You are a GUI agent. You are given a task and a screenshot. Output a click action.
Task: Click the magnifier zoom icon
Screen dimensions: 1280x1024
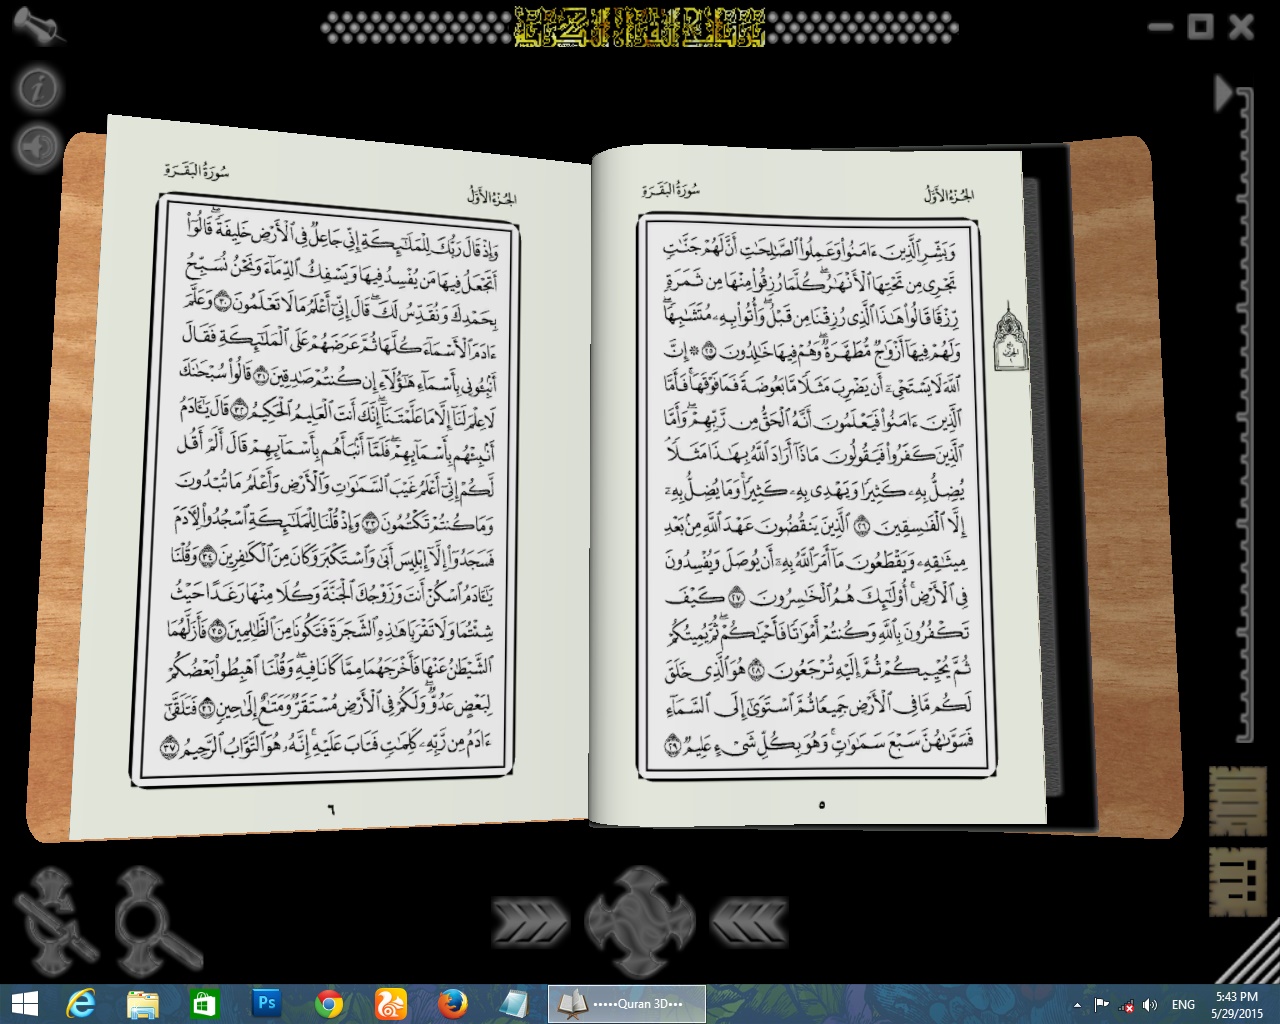[x=157, y=922]
